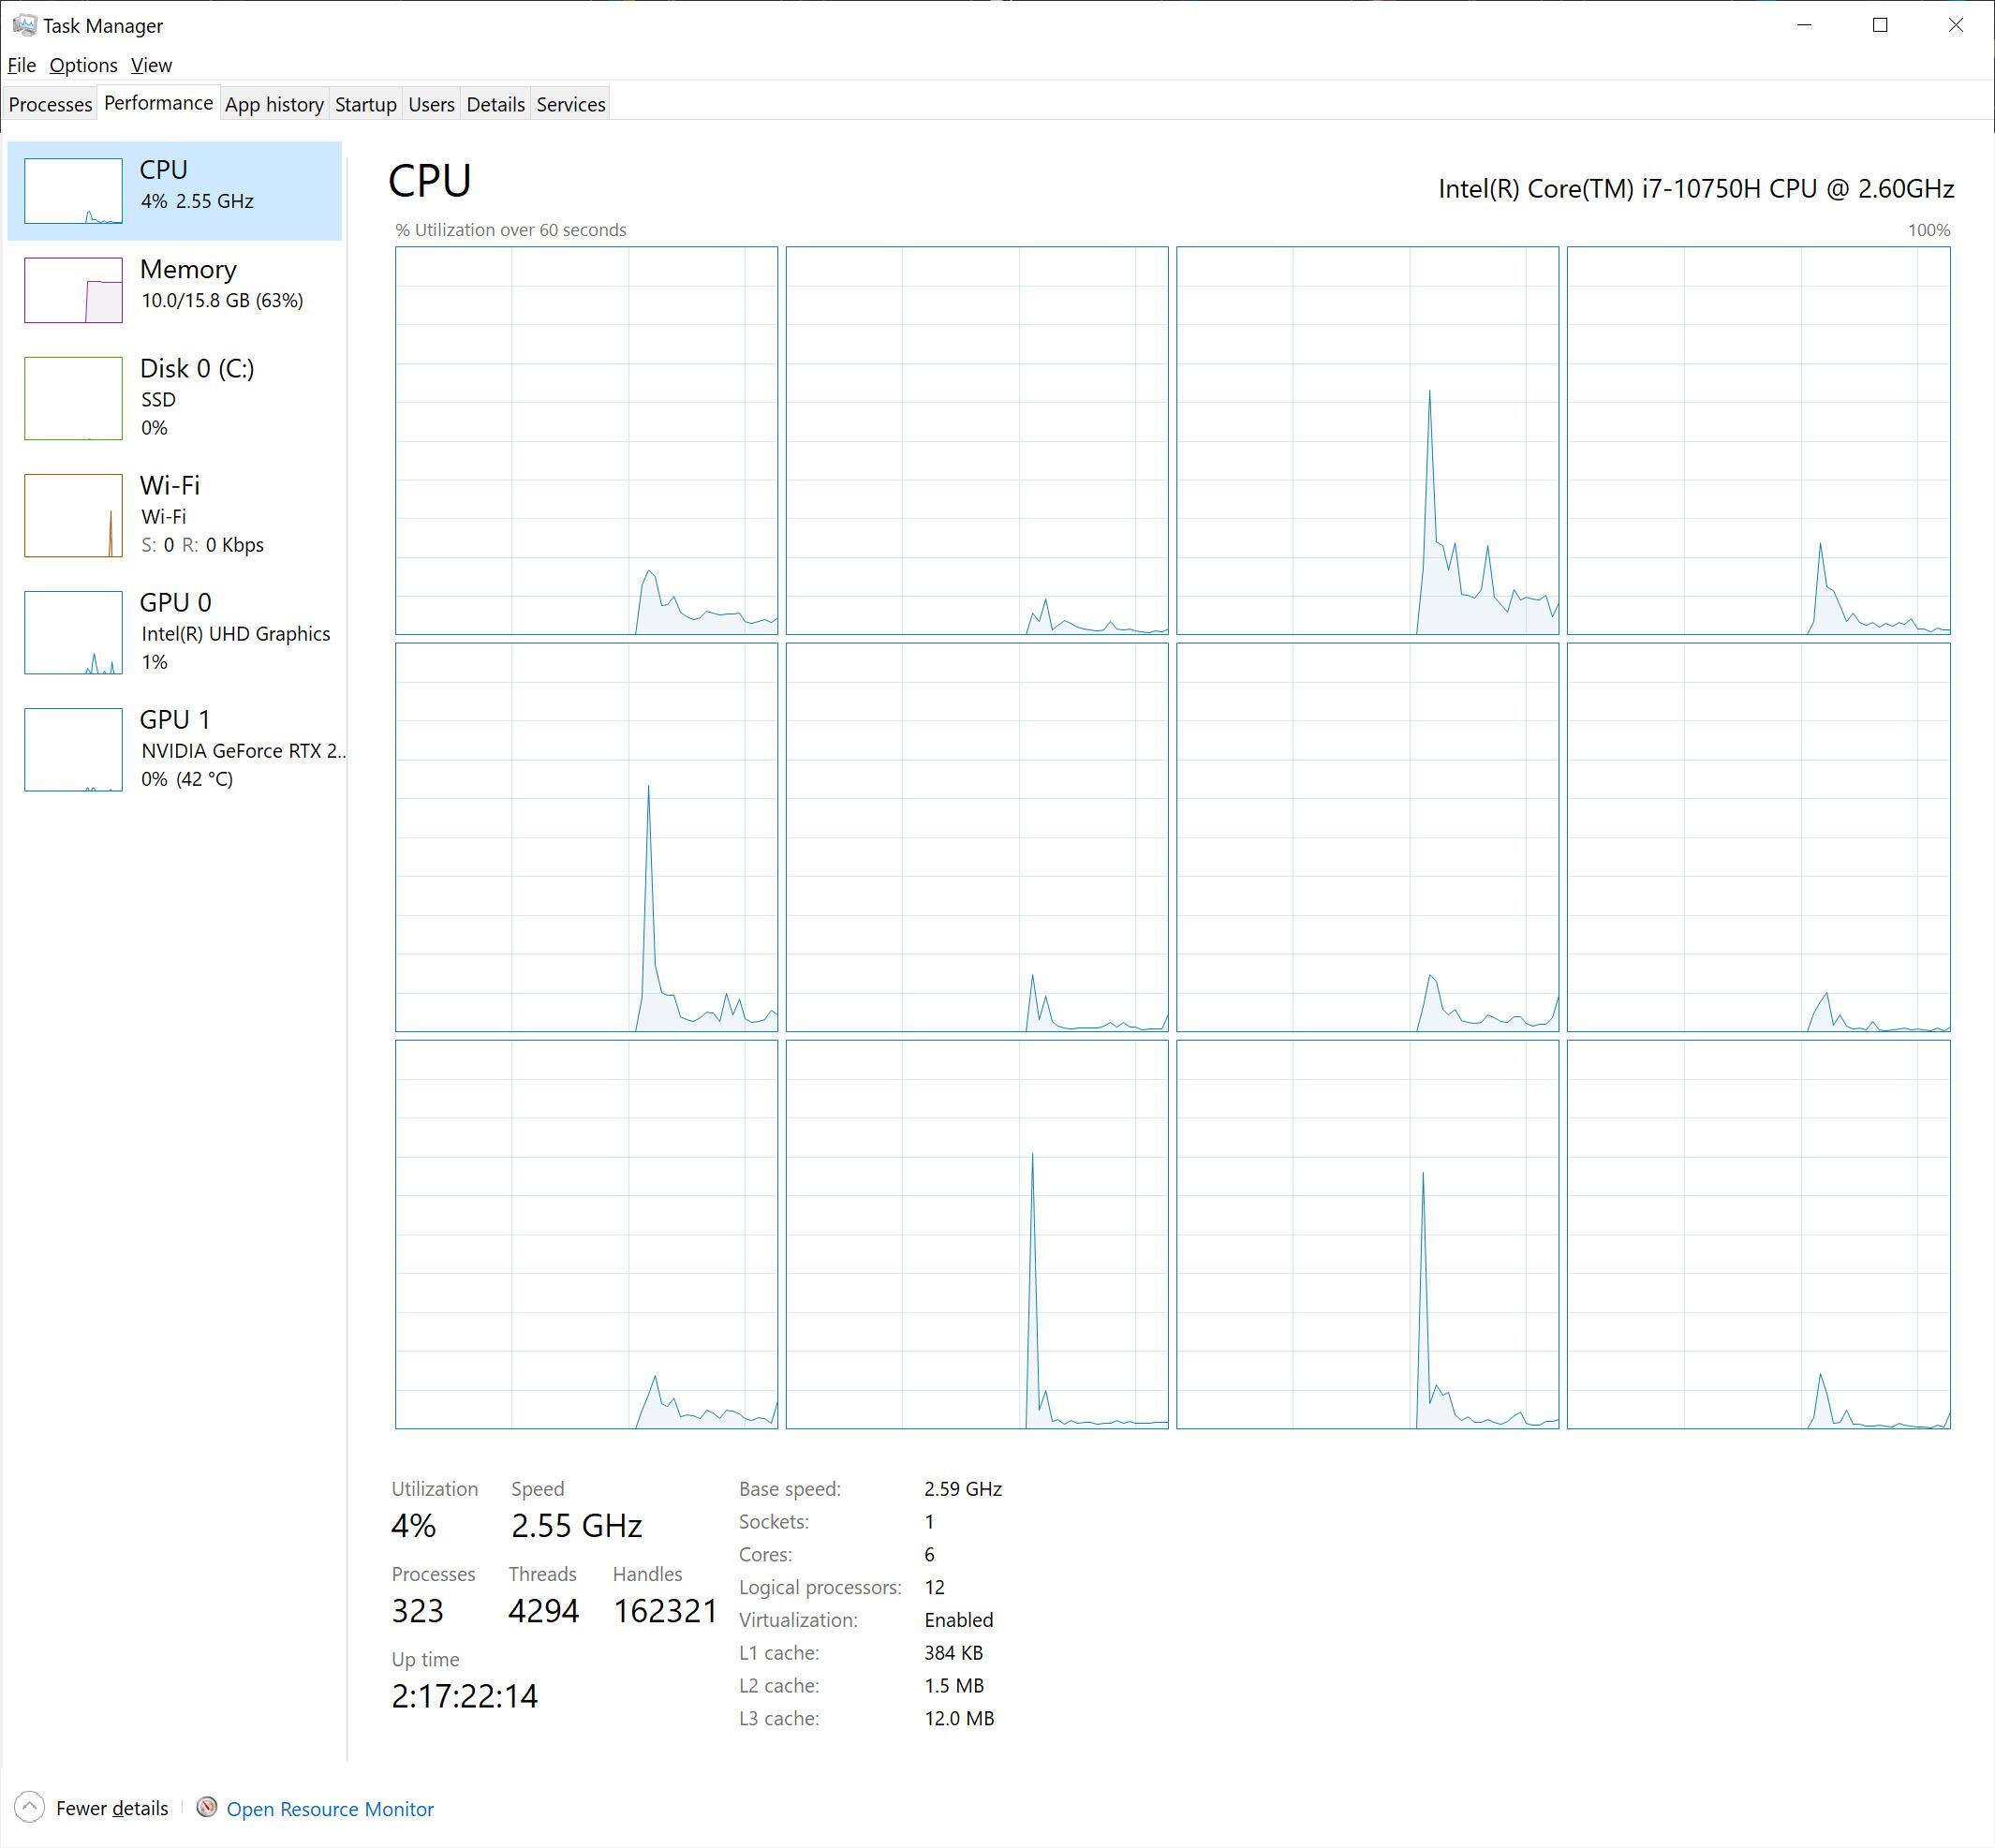Select the CPU mini graph thumbnail
This screenshot has height=1848, width=1995.
[73, 190]
